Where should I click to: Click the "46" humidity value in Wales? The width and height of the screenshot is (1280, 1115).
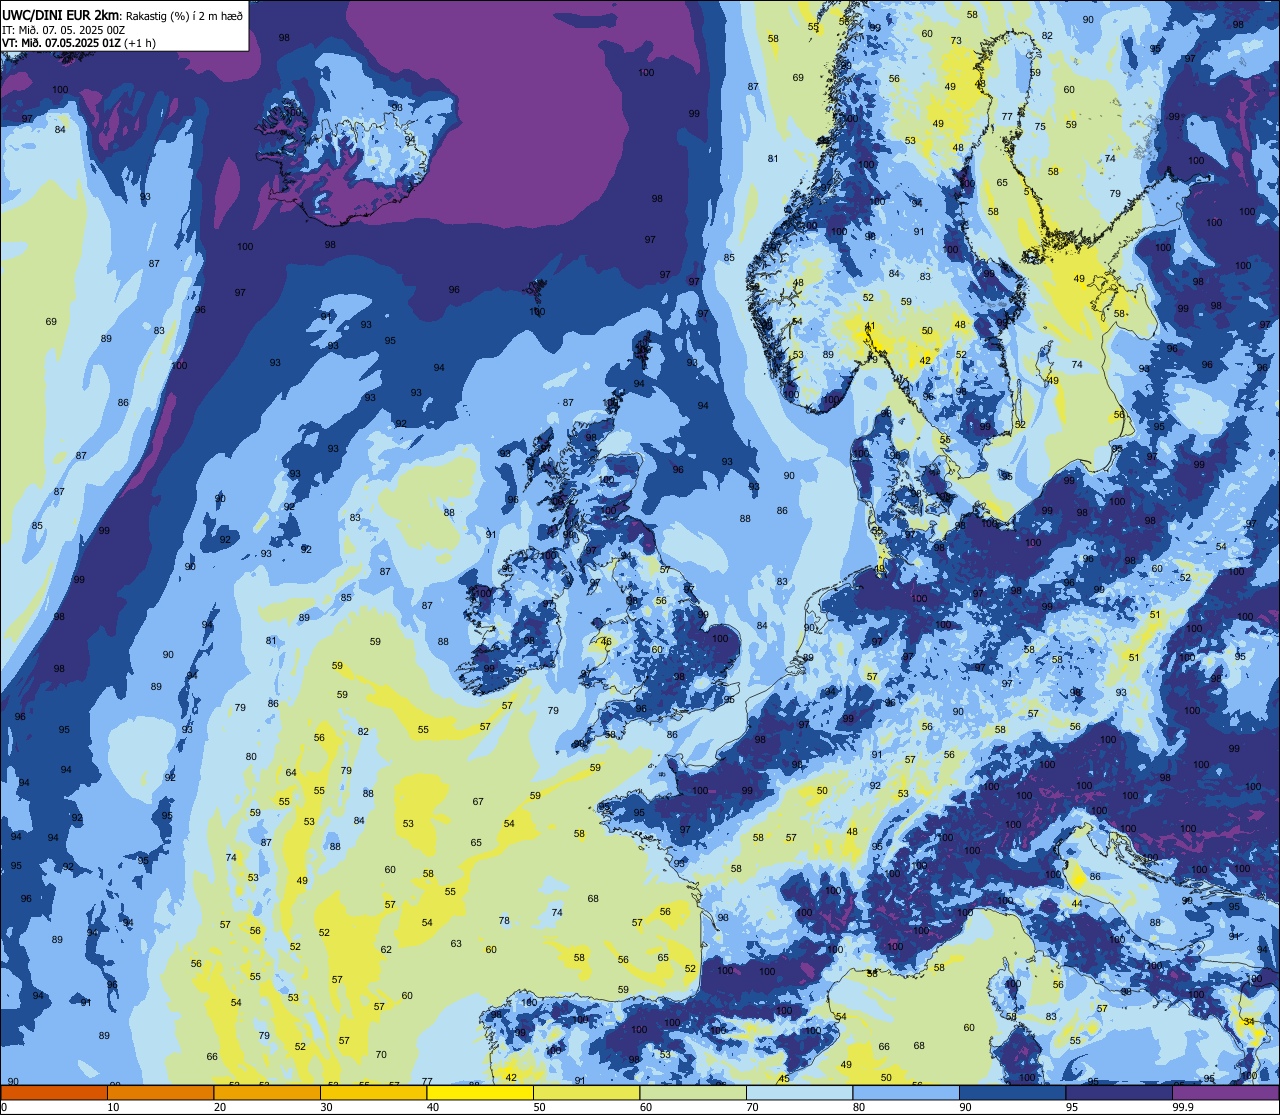tap(606, 641)
